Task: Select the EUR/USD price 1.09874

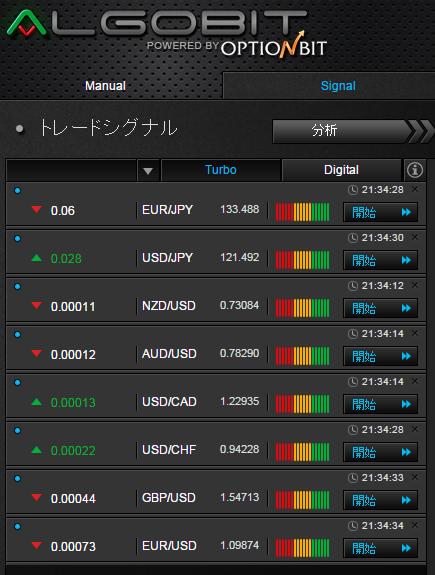Action: point(240,545)
